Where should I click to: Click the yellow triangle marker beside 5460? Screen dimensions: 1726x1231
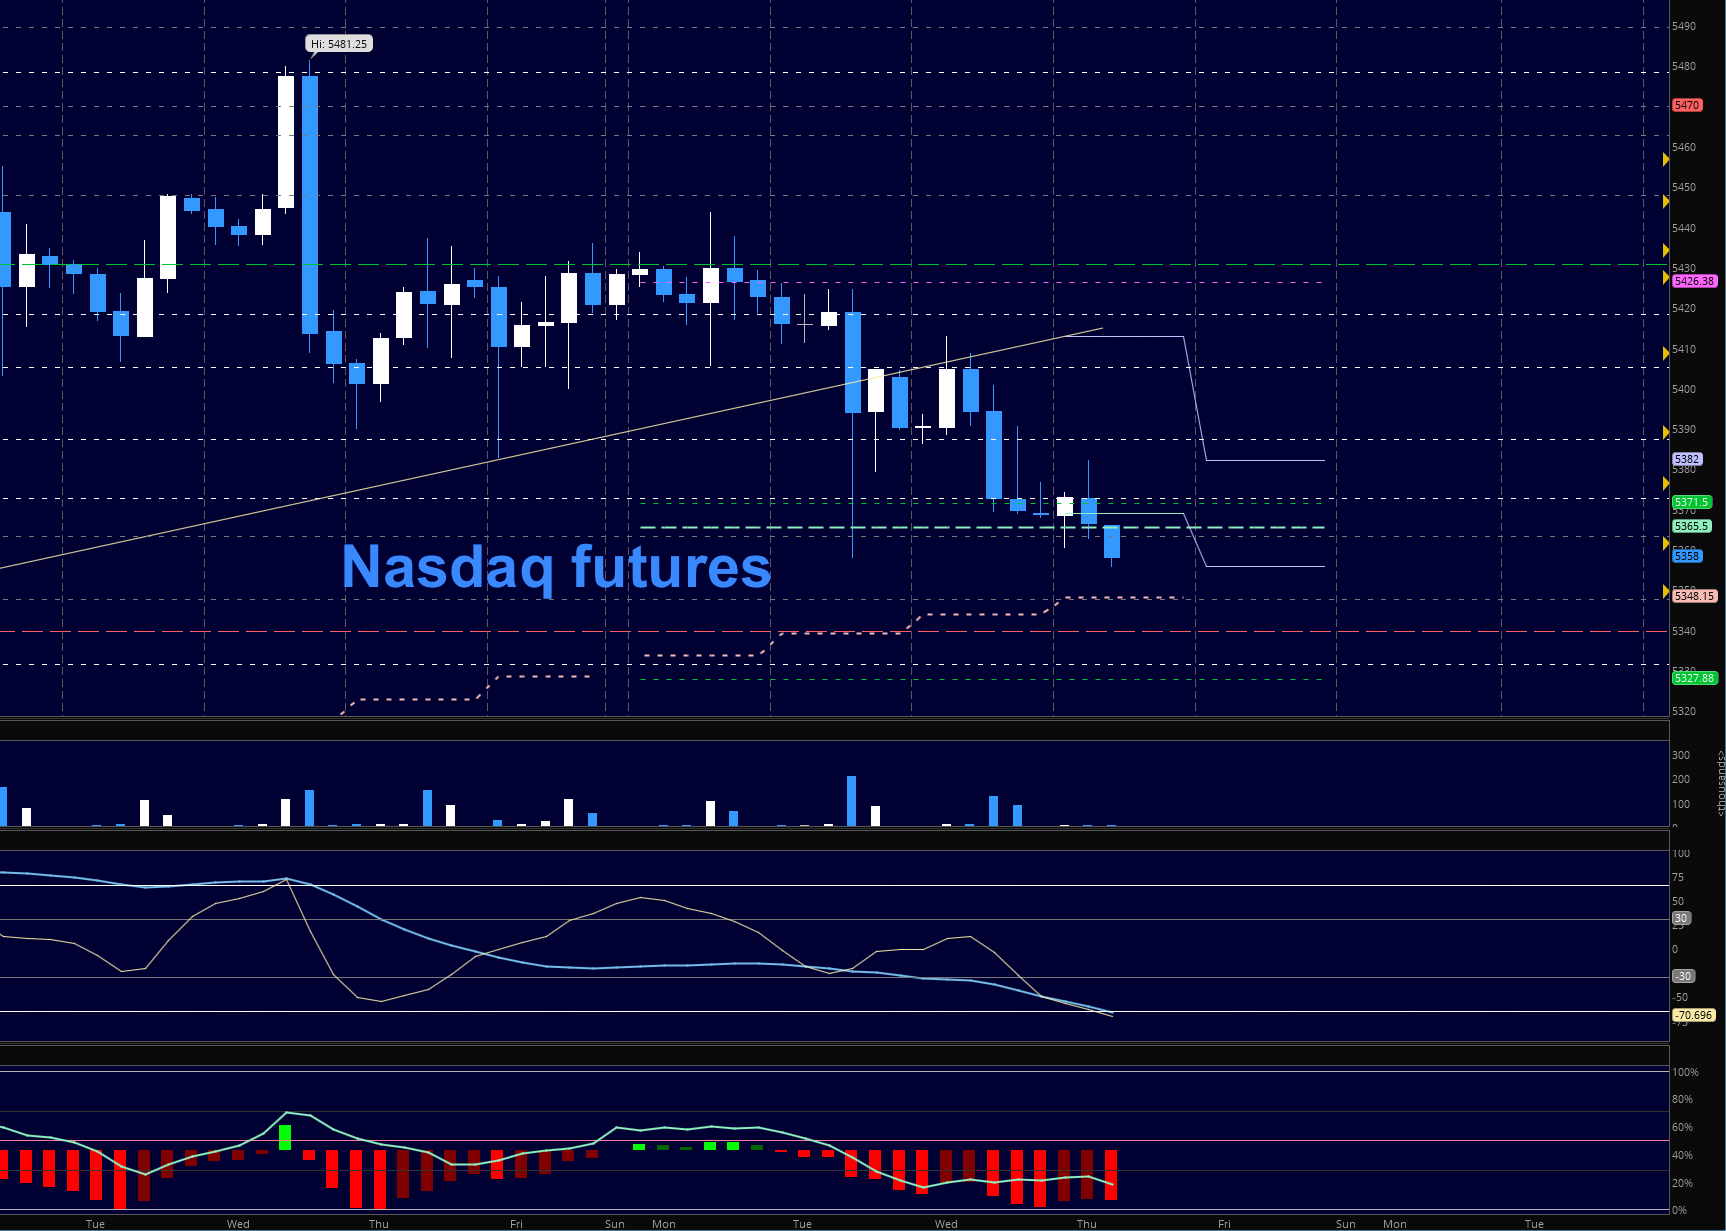[1666, 160]
